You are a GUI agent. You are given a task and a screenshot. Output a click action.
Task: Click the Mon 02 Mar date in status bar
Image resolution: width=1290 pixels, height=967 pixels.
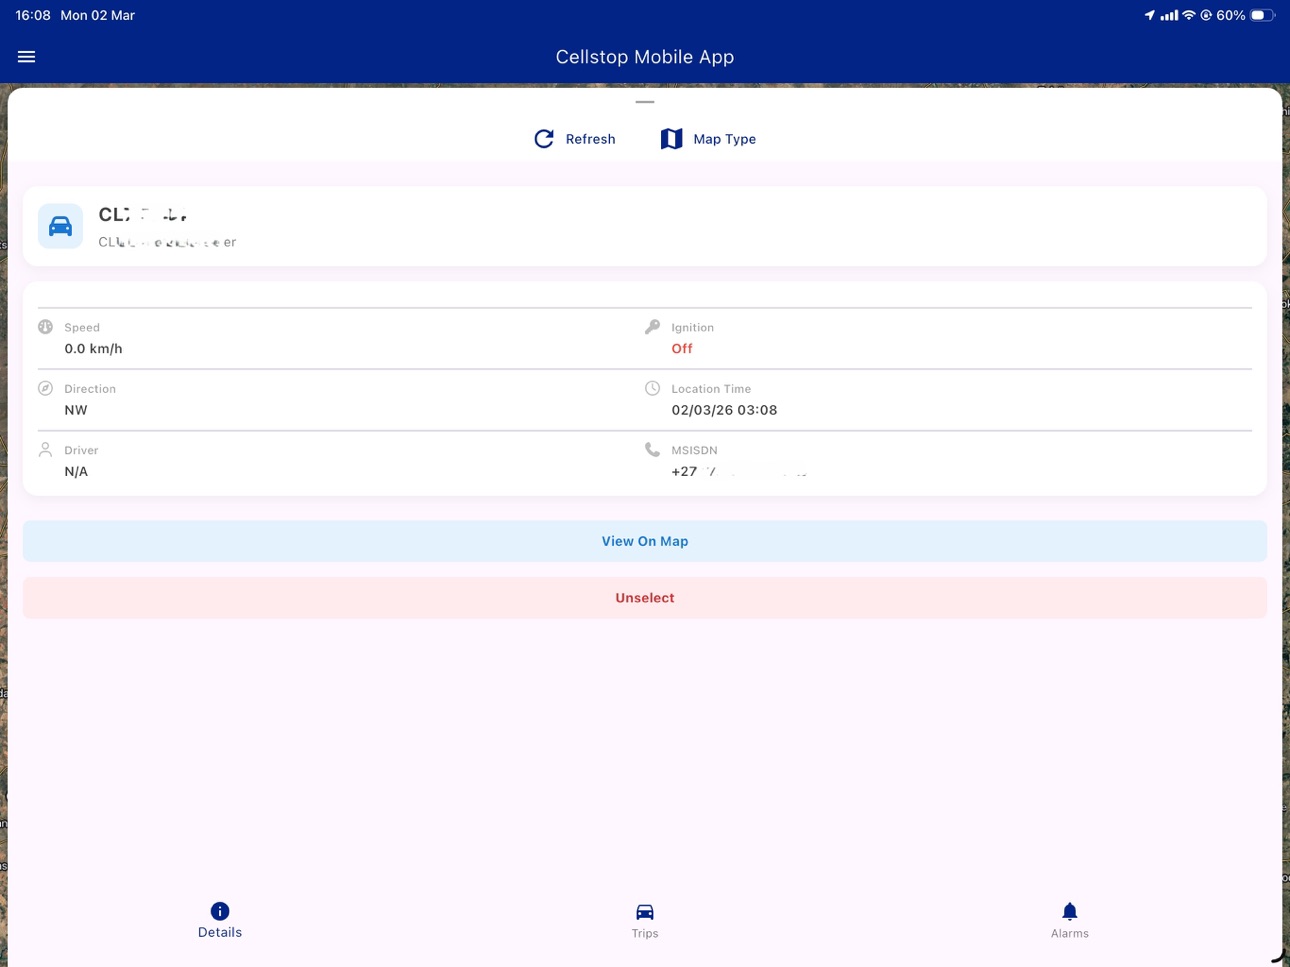point(98,15)
